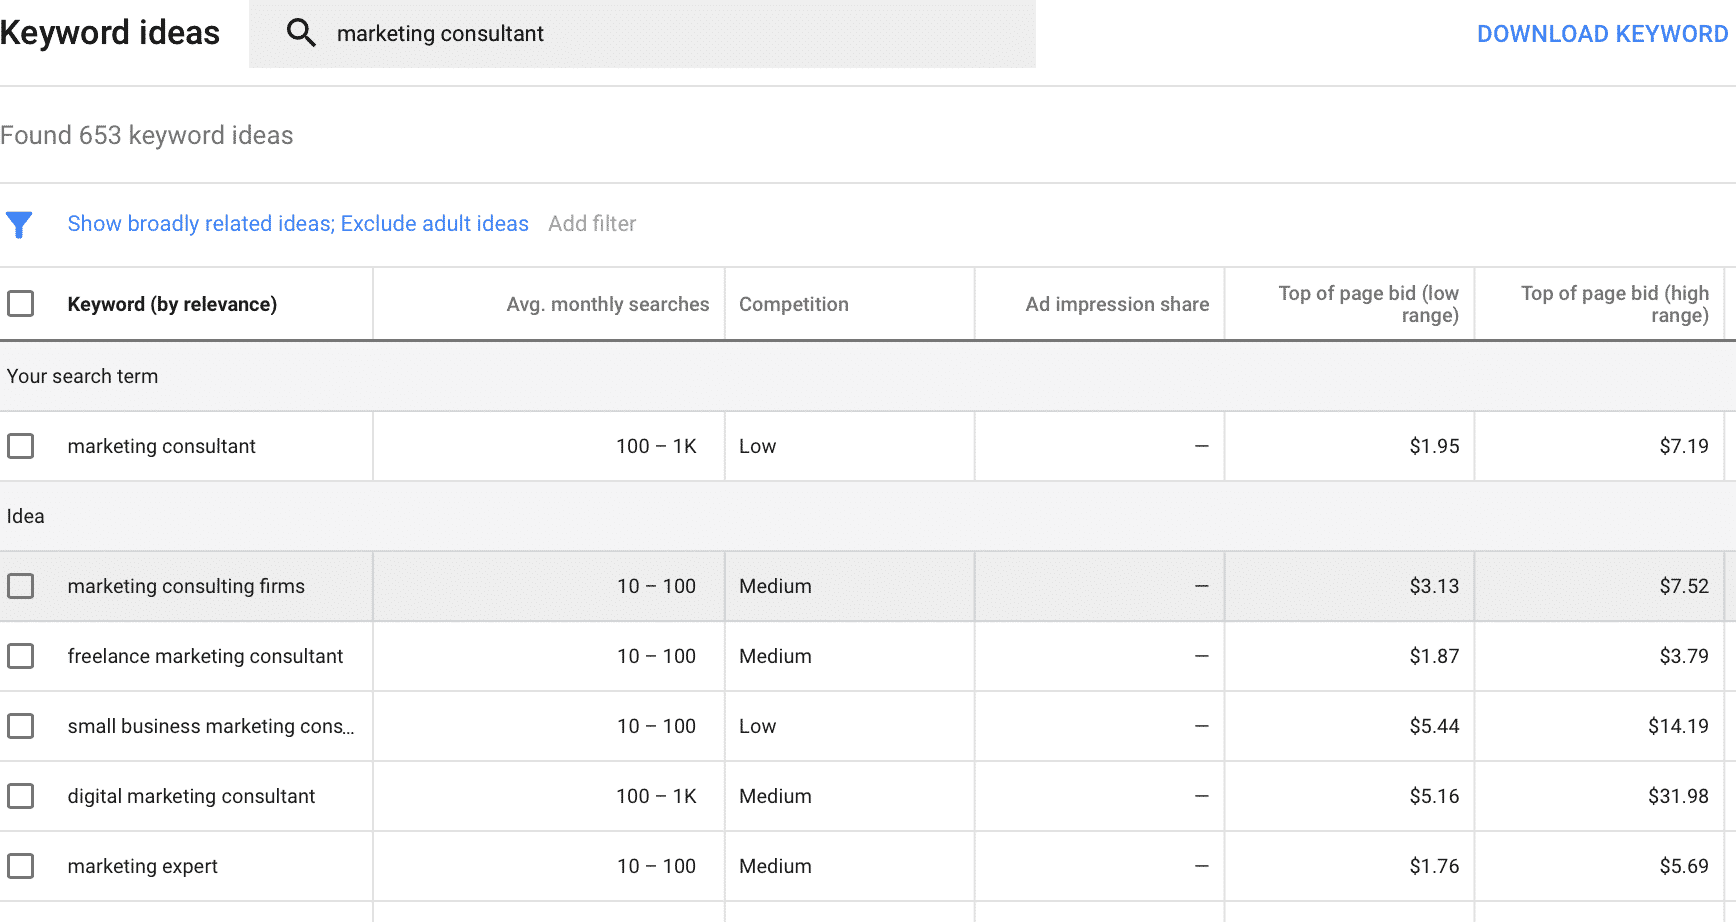
Task: Click Add filter
Action: tap(592, 224)
